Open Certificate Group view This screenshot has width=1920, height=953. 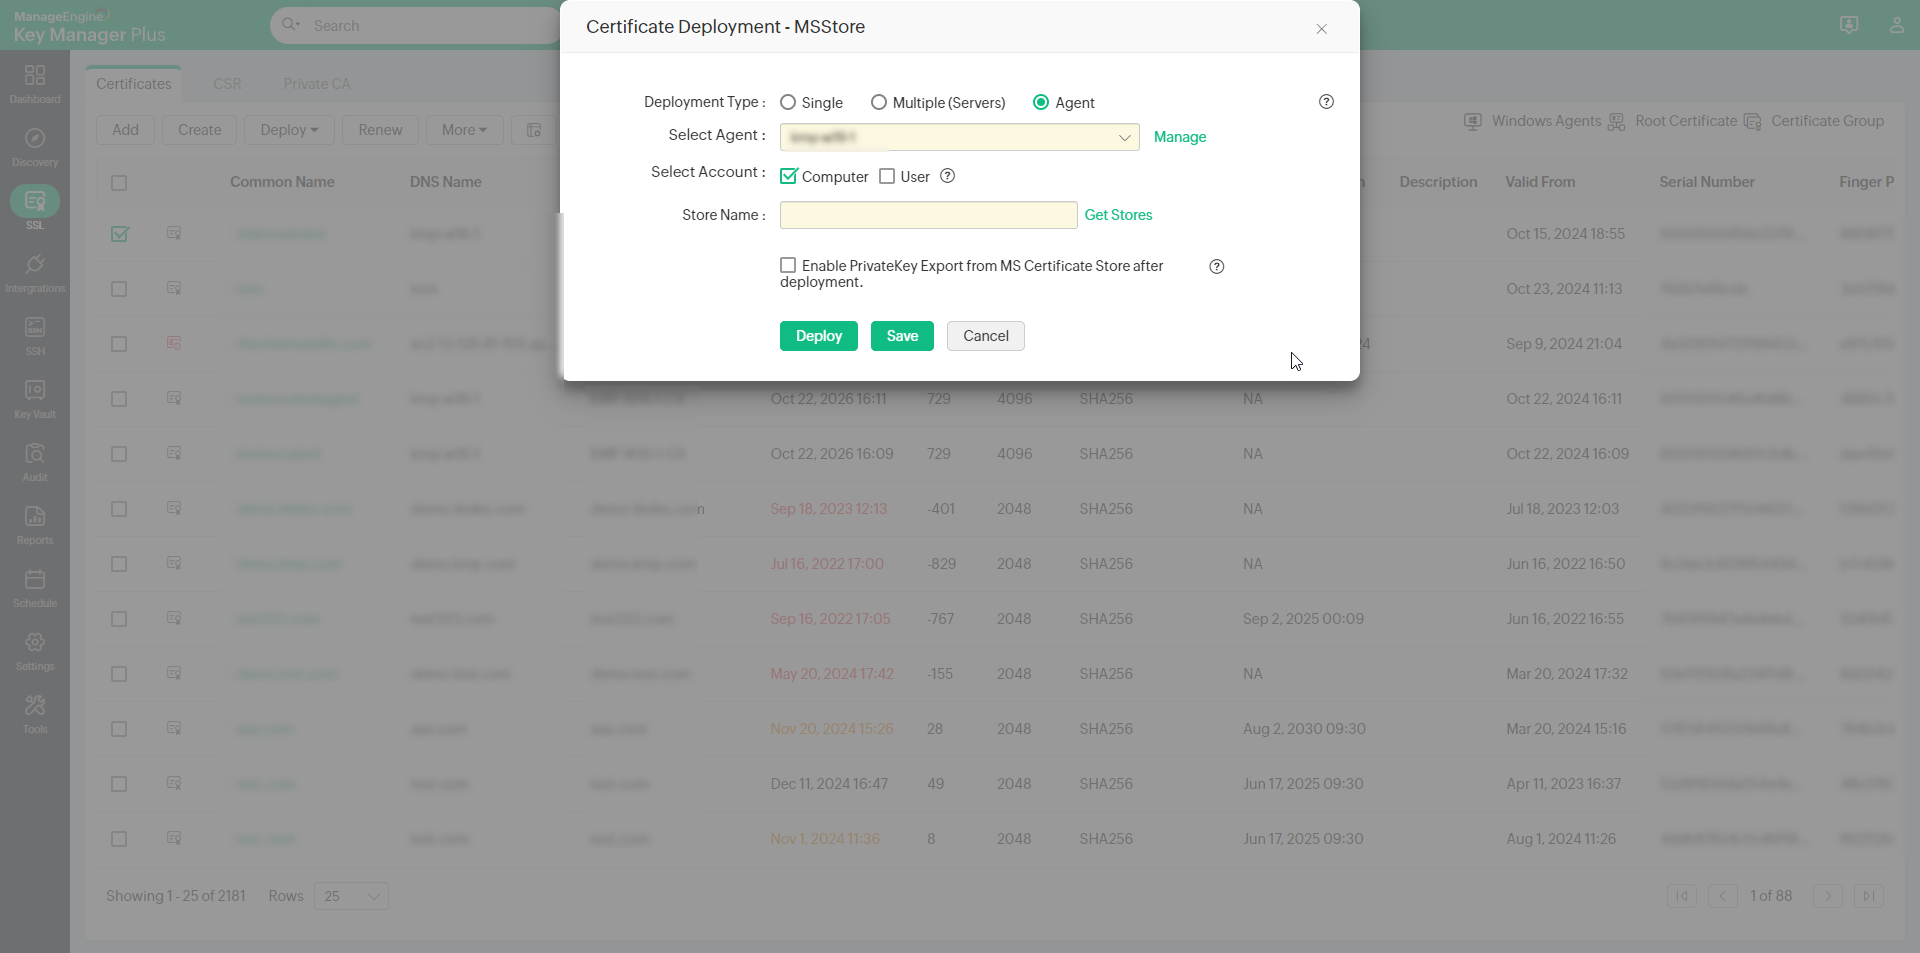[1814, 121]
